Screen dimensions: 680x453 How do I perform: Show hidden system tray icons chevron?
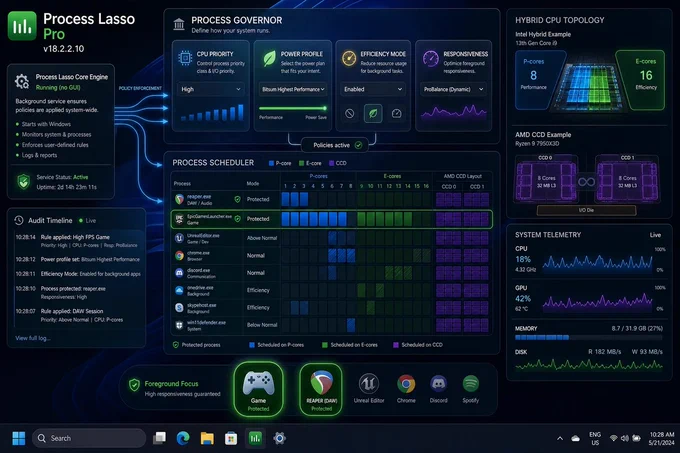[560, 439]
